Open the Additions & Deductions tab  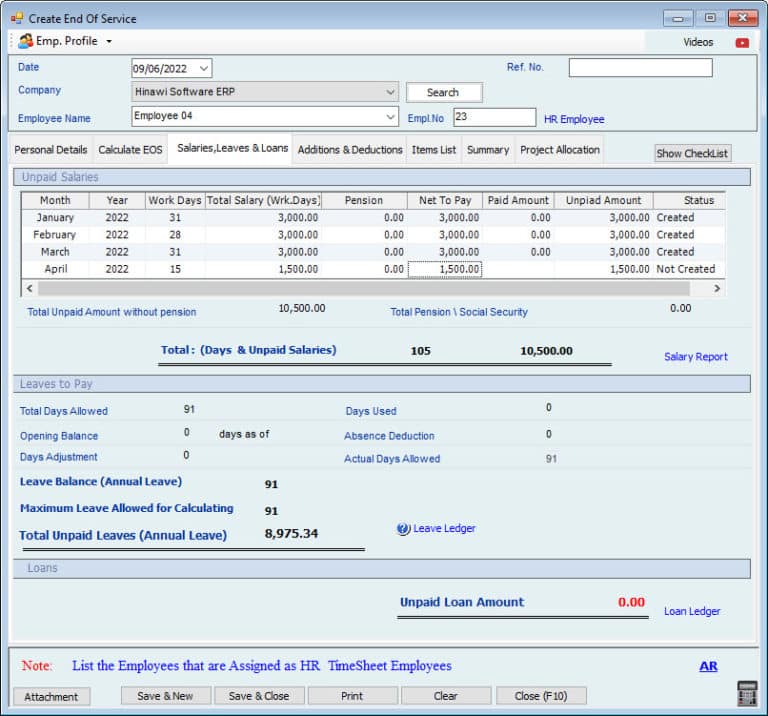click(x=350, y=150)
